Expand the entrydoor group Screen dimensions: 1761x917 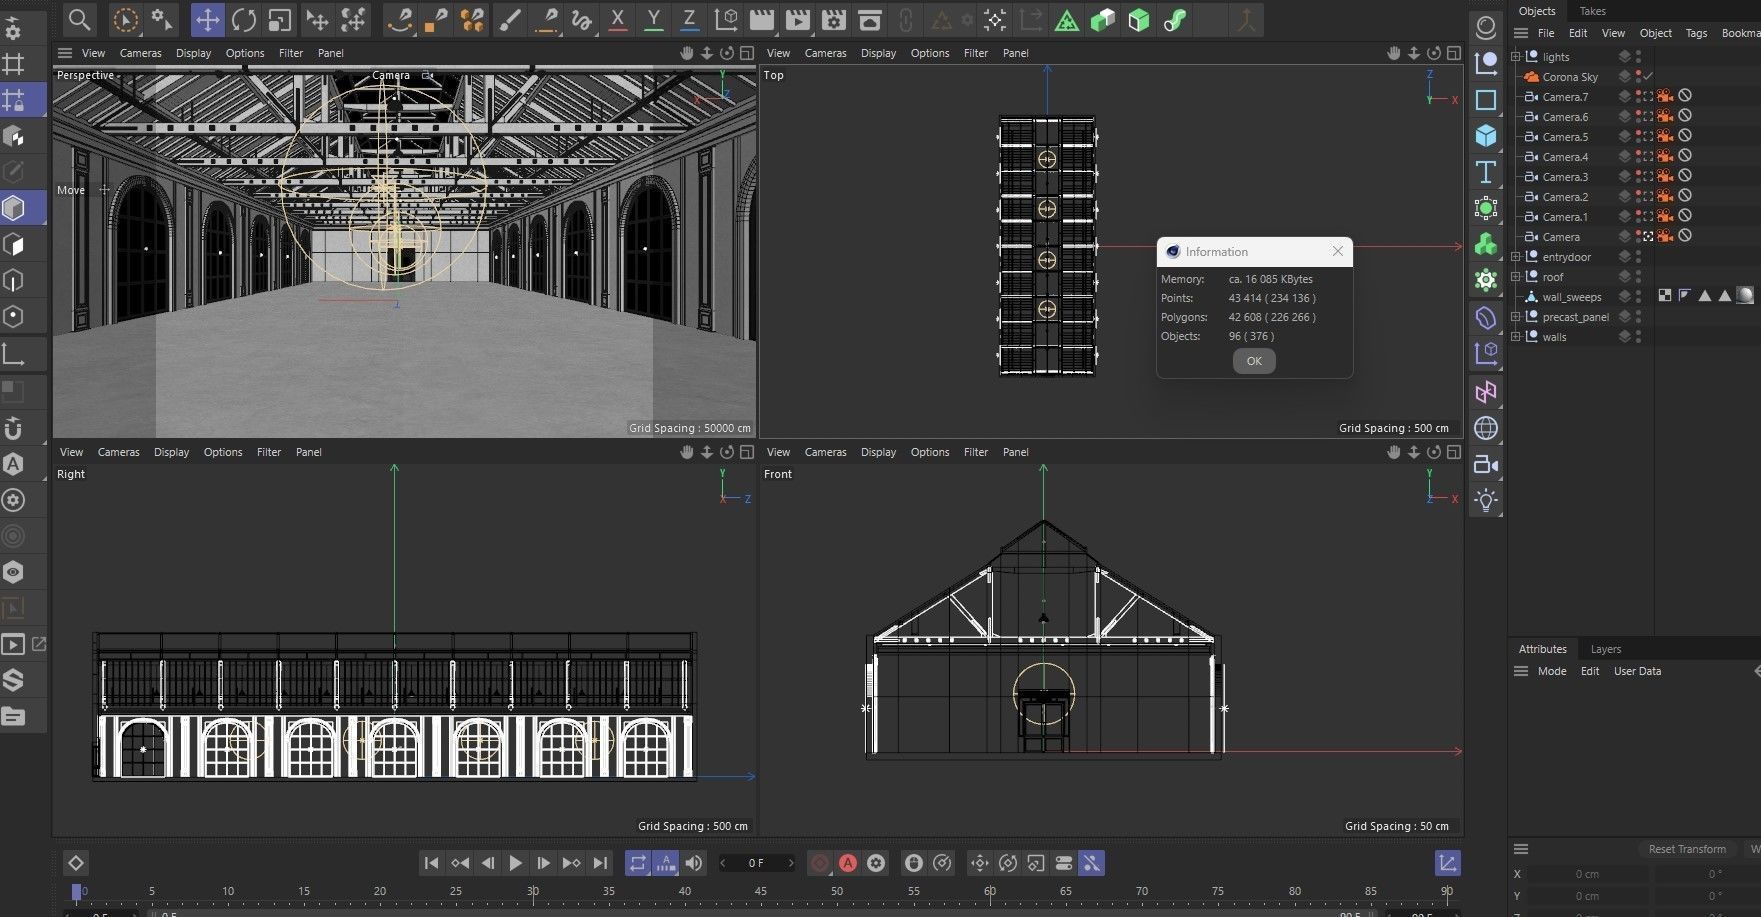pos(1516,257)
